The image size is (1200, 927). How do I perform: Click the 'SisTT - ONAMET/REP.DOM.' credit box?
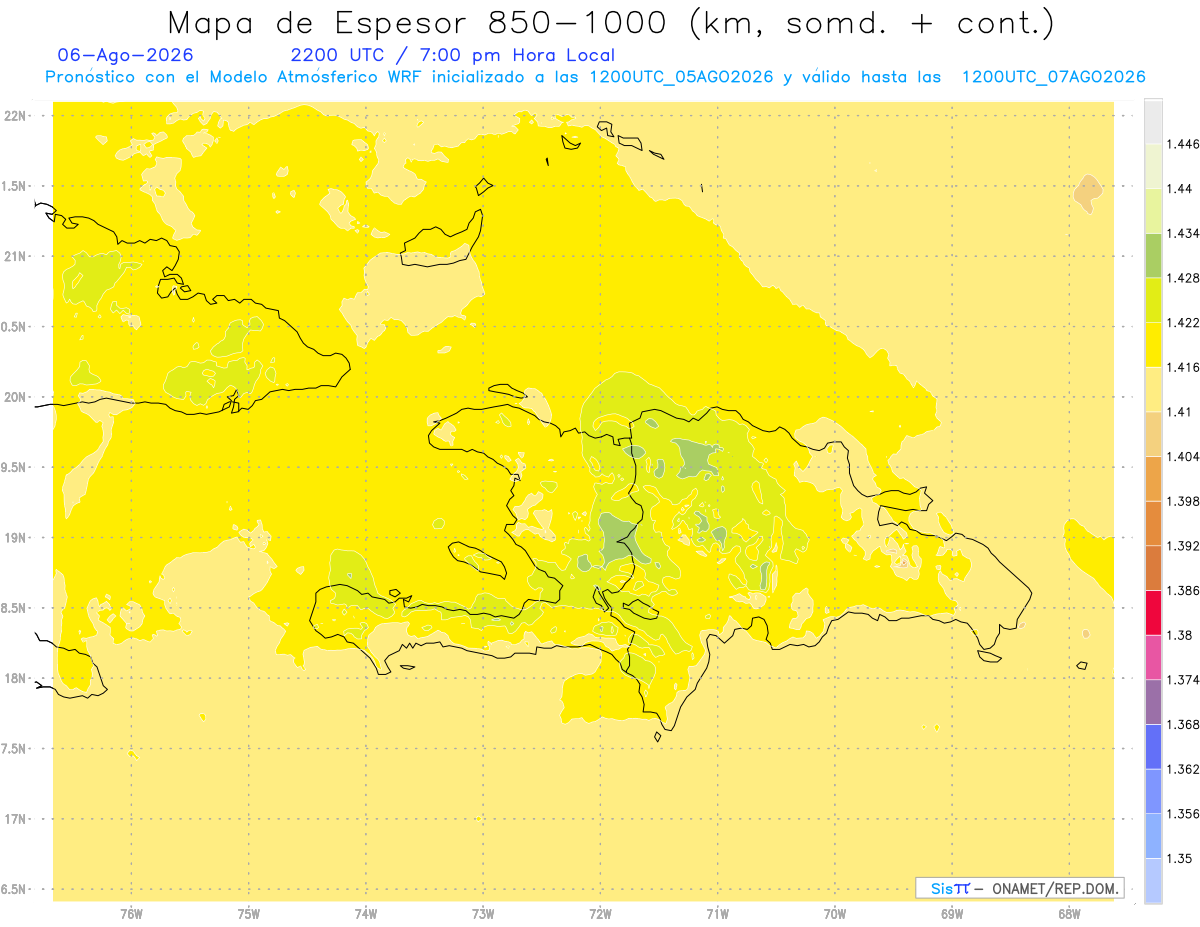point(1020,888)
